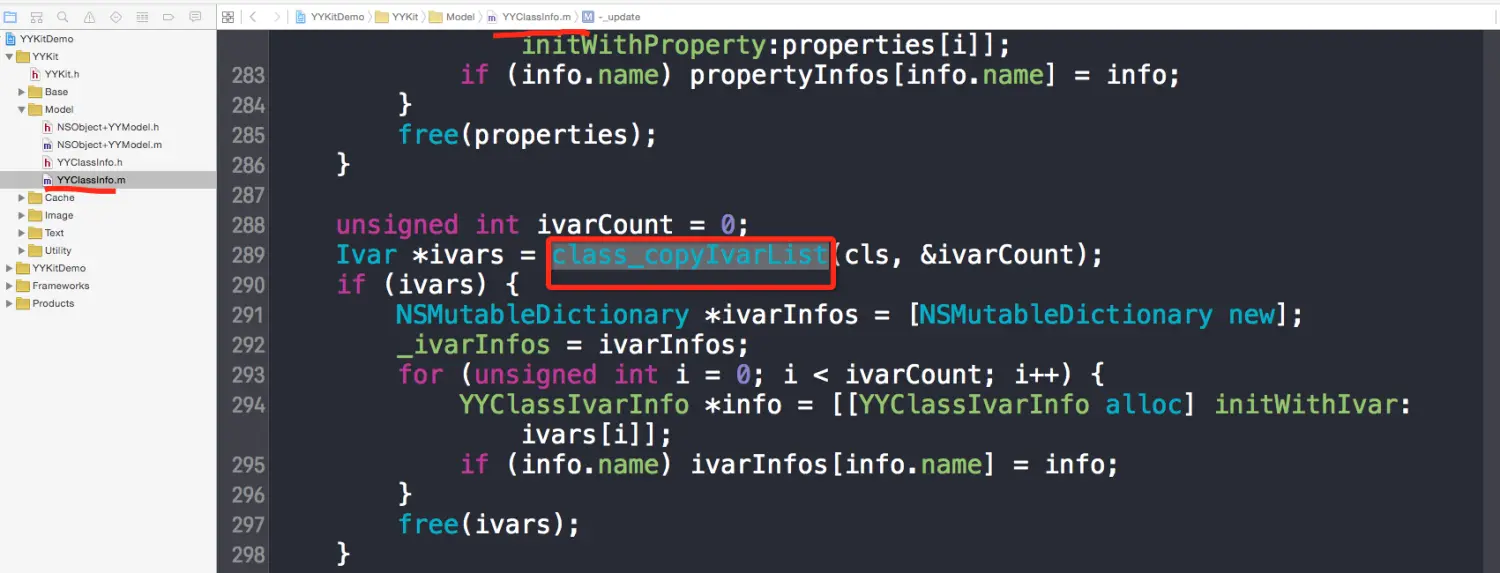
Task: Expand the Base folder
Action: coord(22,92)
